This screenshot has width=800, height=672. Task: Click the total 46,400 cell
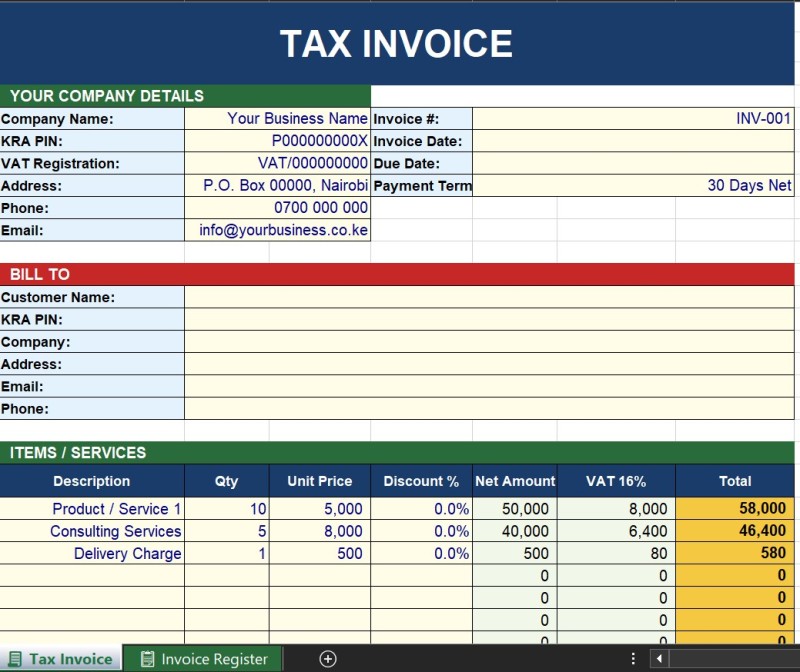coord(735,531)
